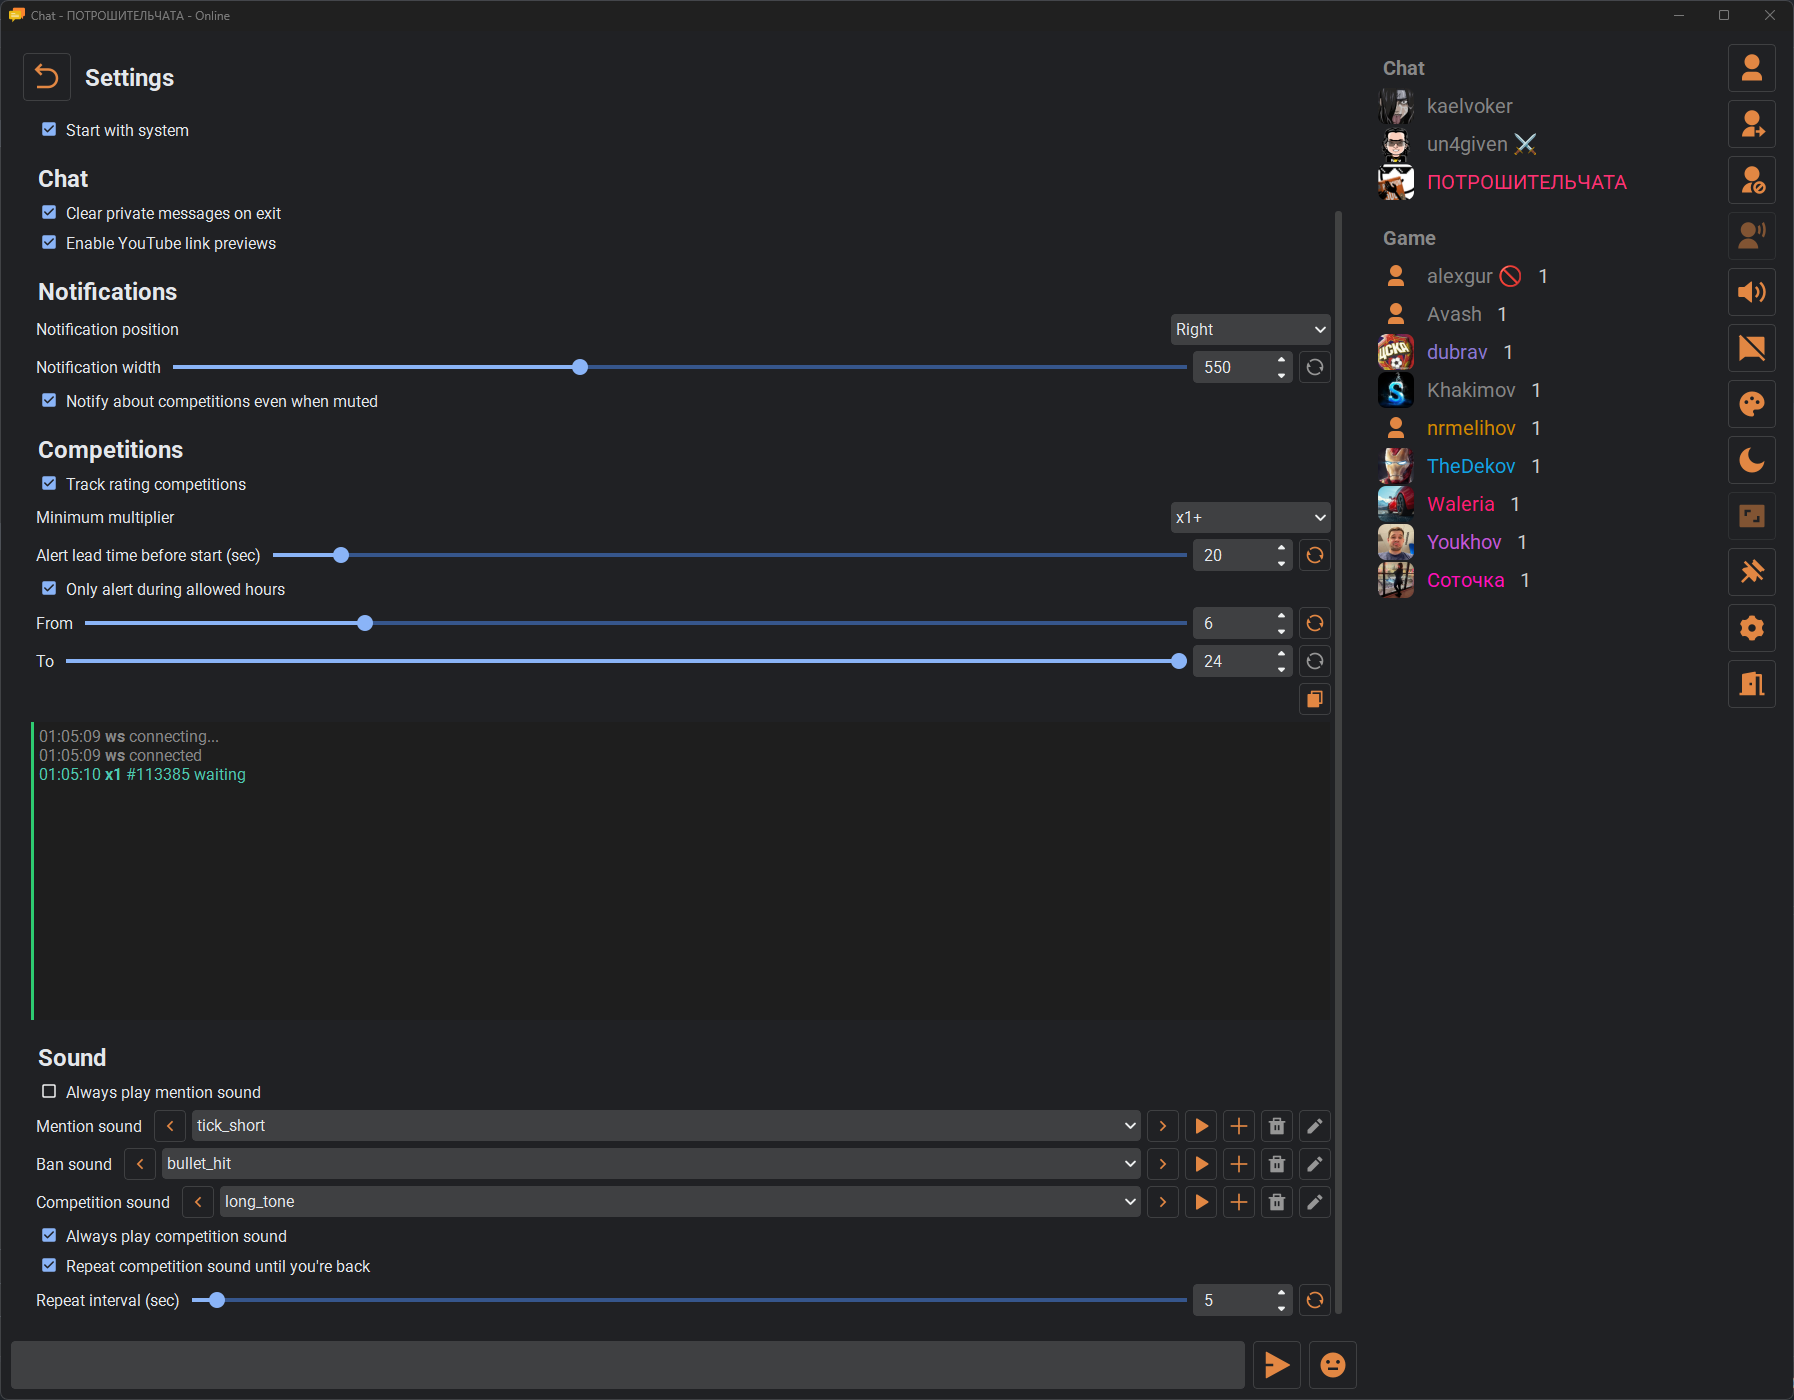
Task: Expand the Minimum multiplier dropdown
Action: click(1250, 517)
